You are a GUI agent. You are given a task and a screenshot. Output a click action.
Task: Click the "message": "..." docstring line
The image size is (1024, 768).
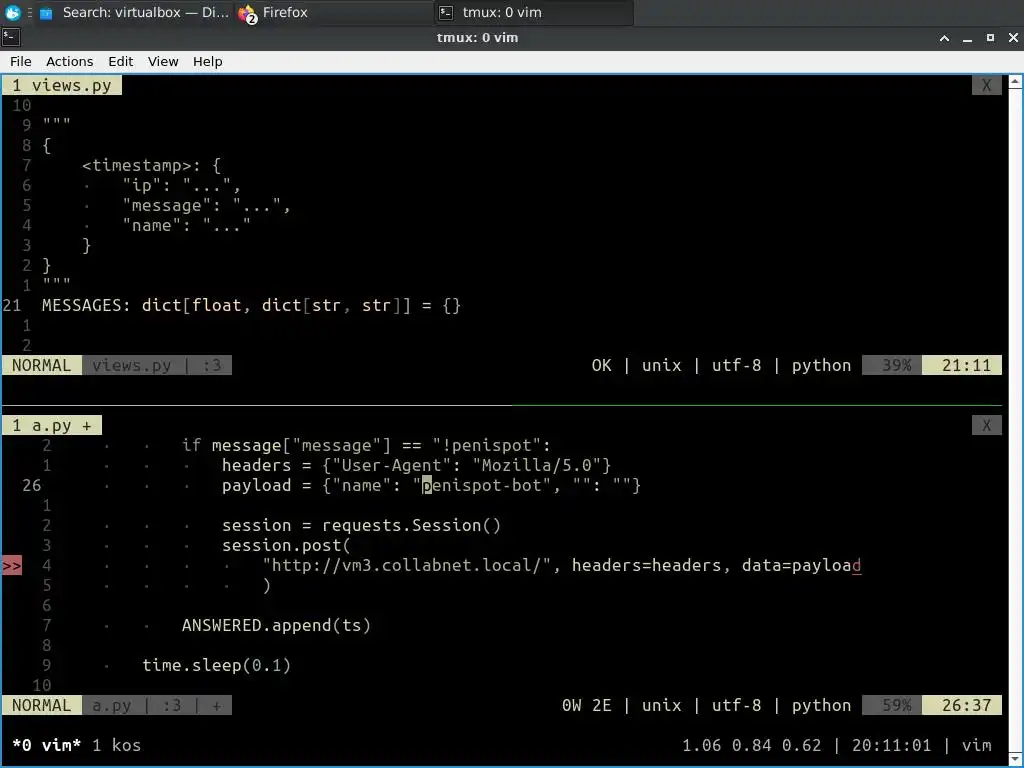coord(206,206)
